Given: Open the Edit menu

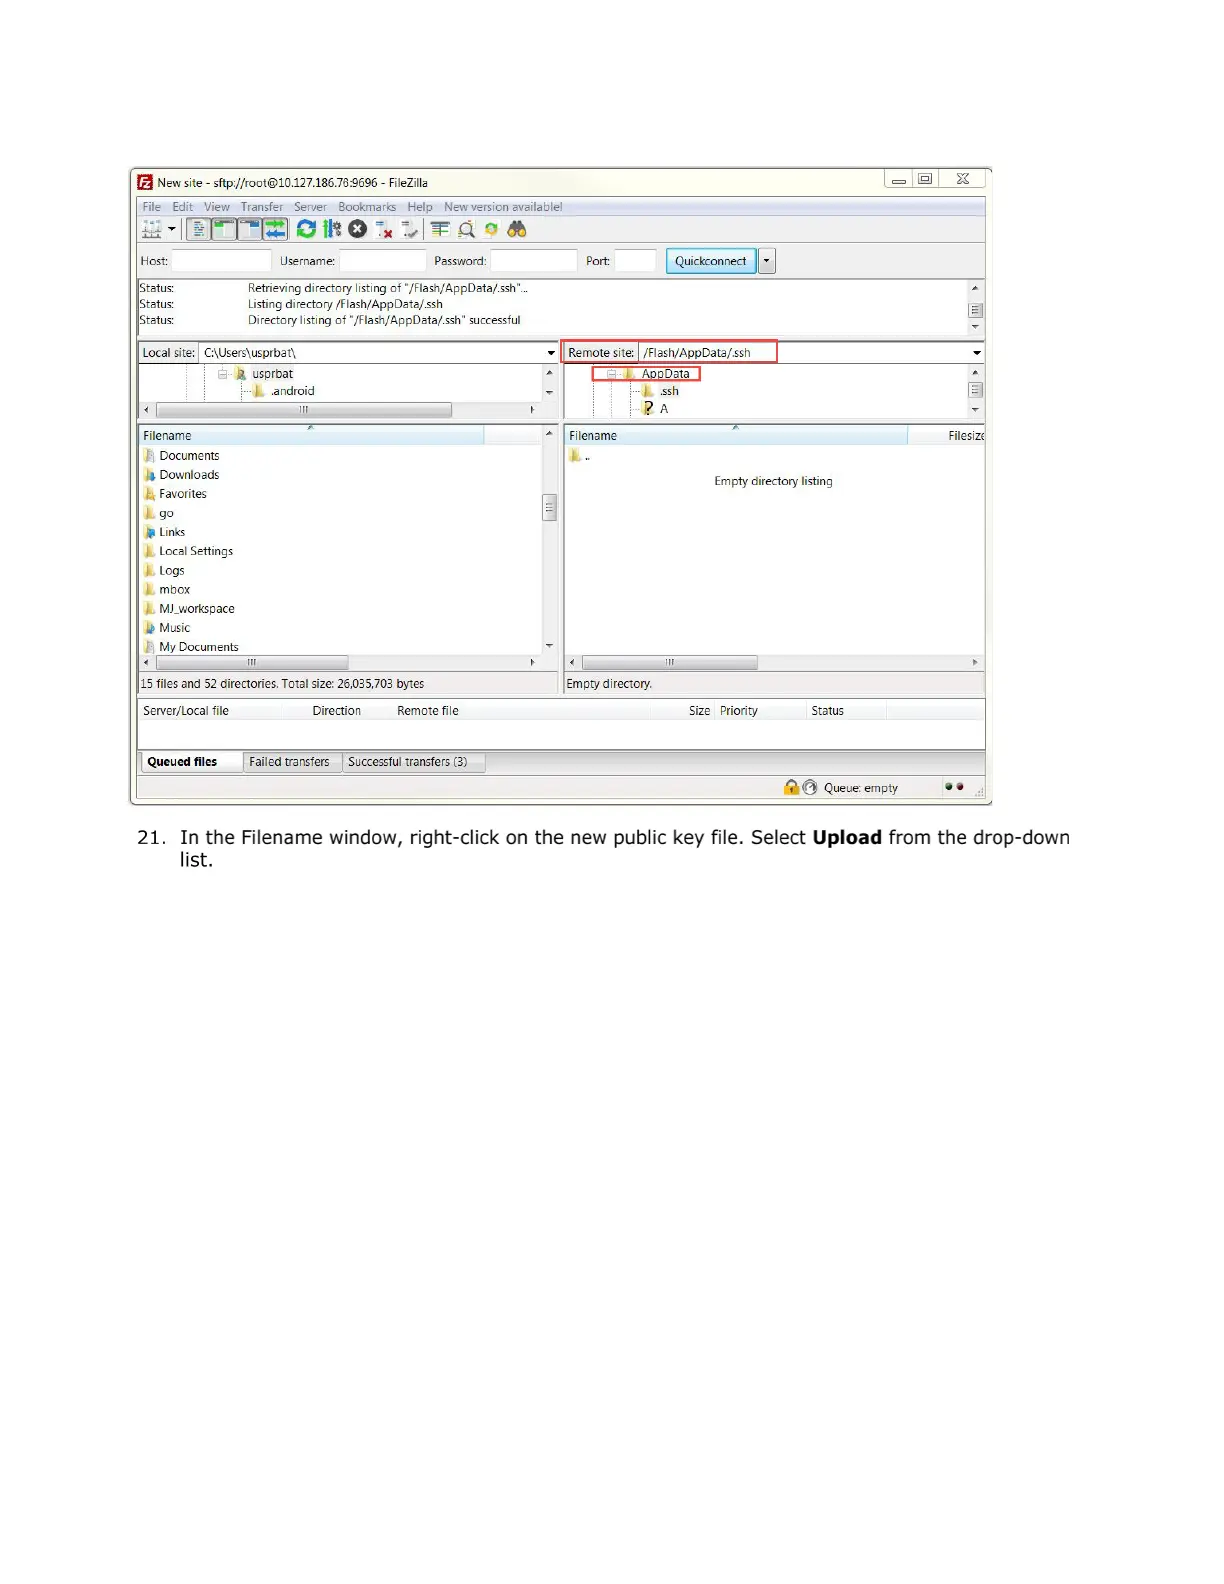Looking at the screenshot, I should [182, 207].
